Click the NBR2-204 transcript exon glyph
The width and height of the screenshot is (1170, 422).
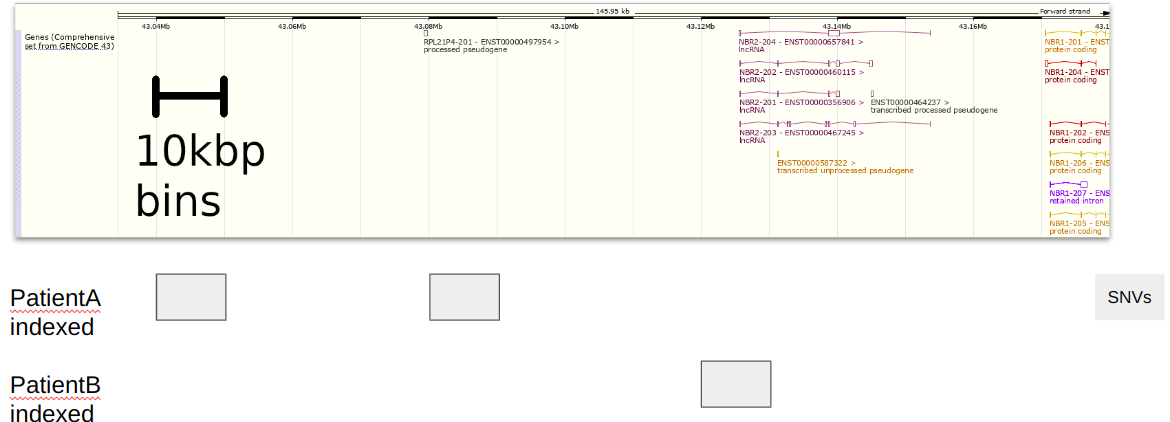[834, 33]
